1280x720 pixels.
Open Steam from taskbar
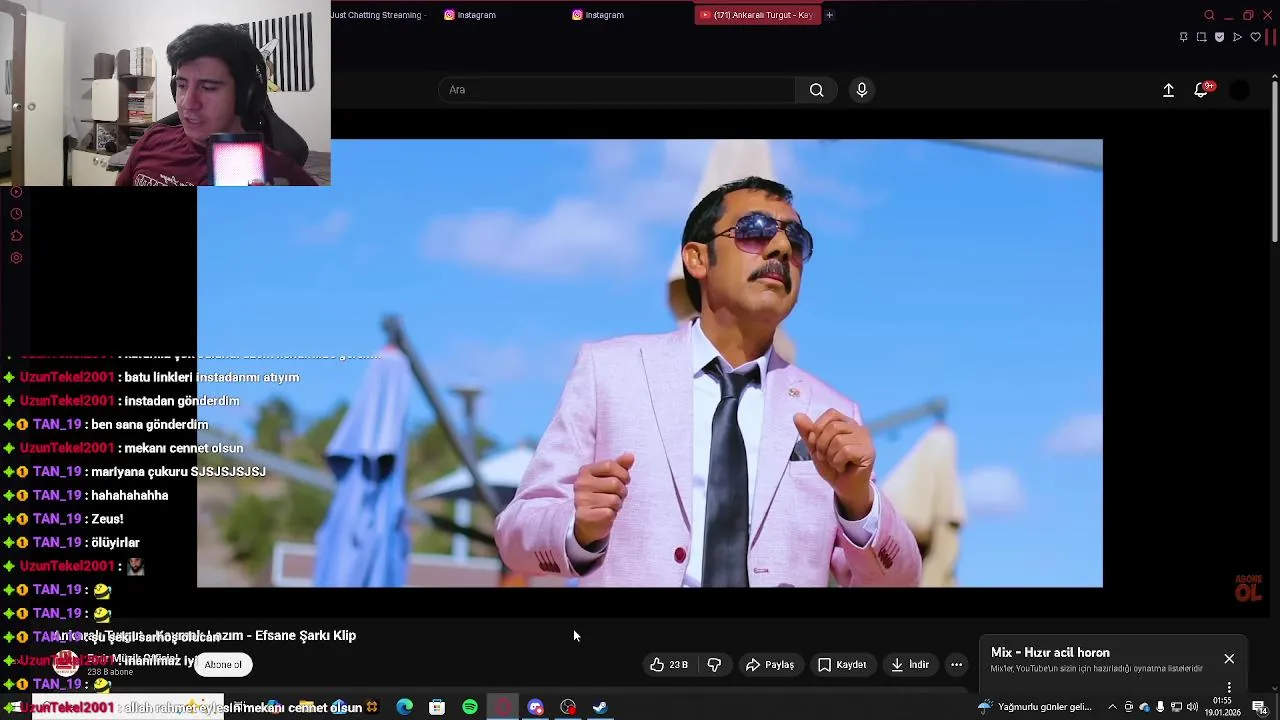click(x=600, y=707)
